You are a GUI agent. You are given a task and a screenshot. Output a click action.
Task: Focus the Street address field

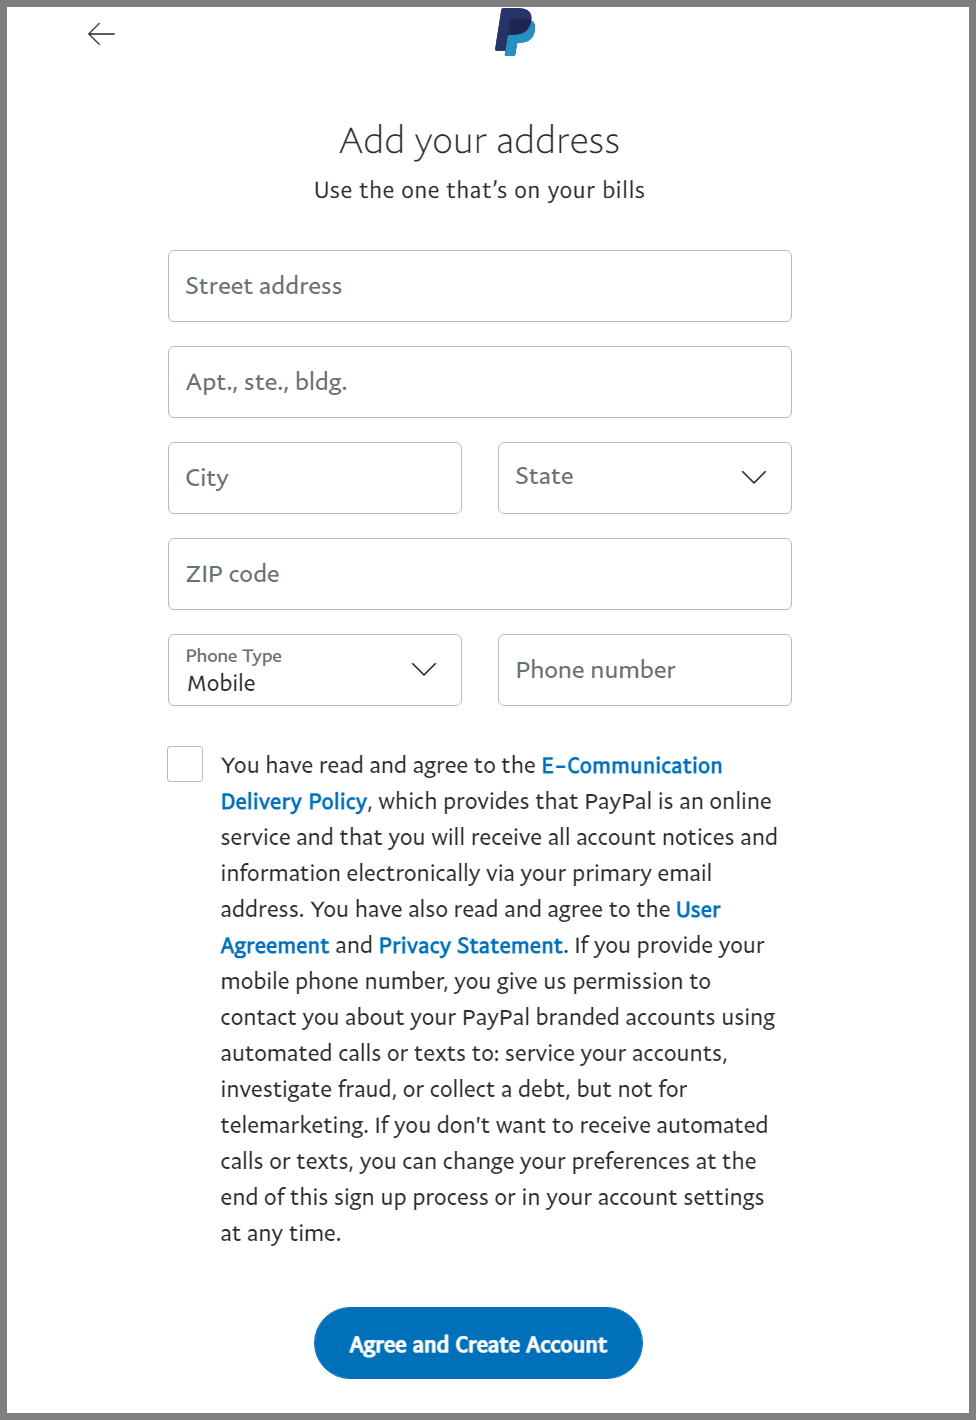click(479, 286)
